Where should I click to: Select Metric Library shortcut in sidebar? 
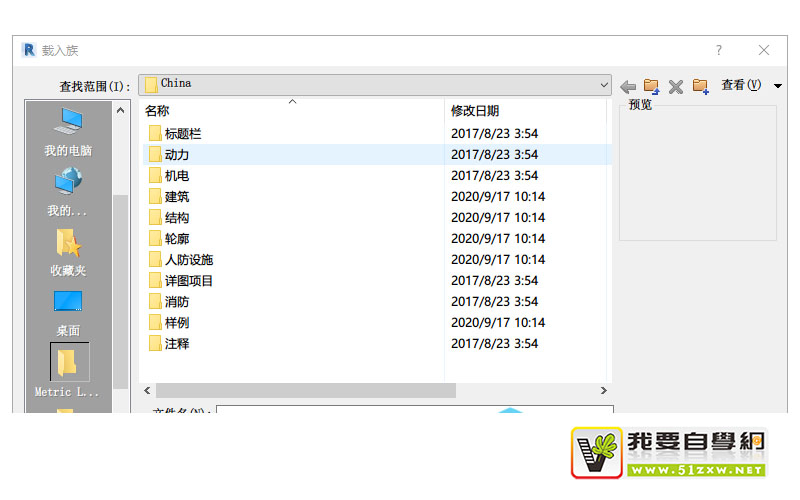click(x=68, y=370)
